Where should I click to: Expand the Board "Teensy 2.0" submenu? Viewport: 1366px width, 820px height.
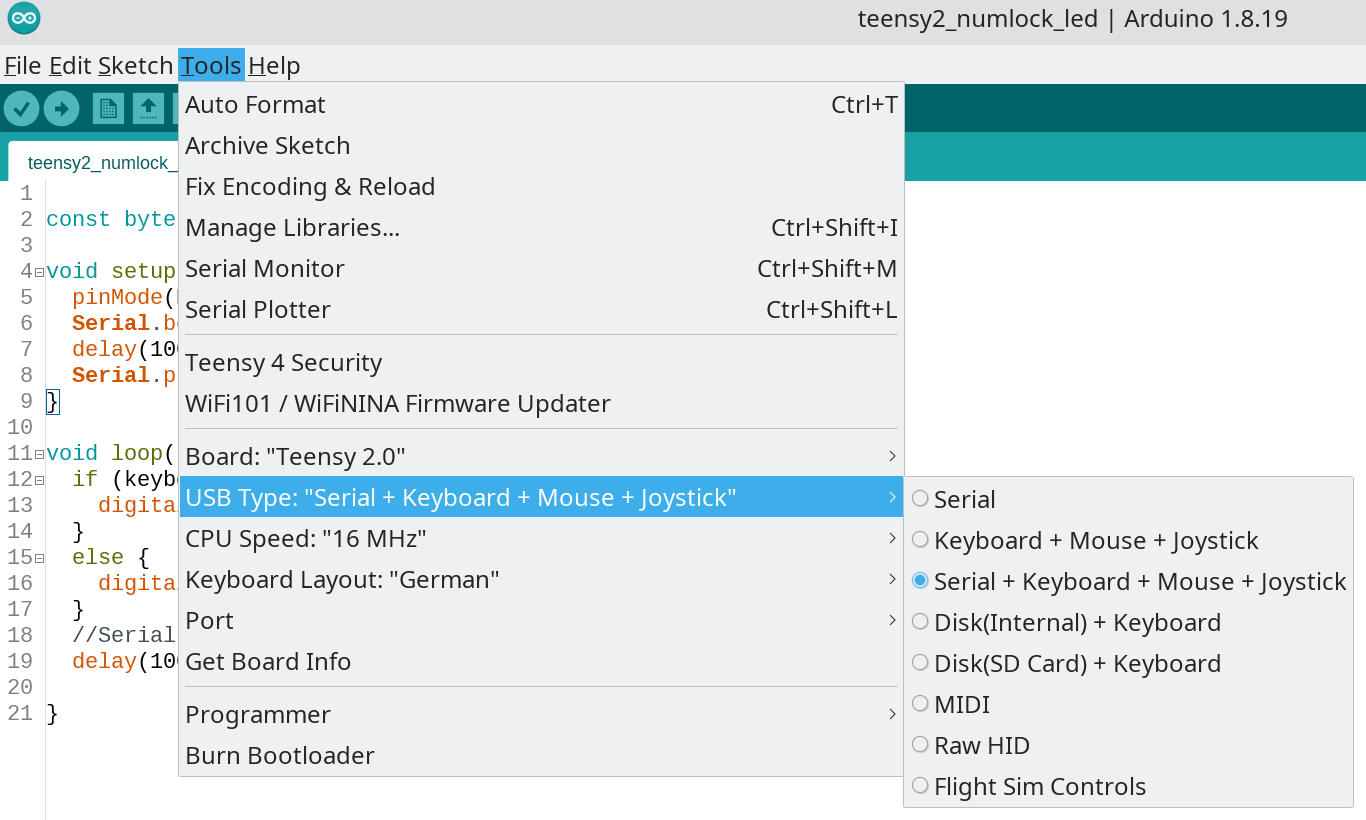pyautogui.click(x=541, y=456)
